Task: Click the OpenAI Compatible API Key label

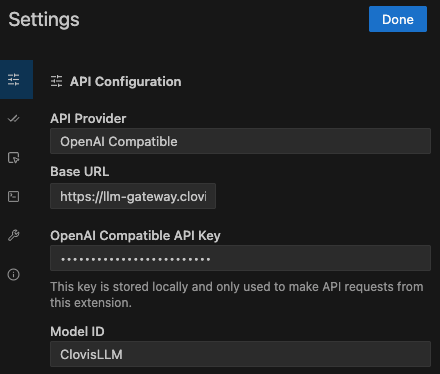Action: click(135, 236)
